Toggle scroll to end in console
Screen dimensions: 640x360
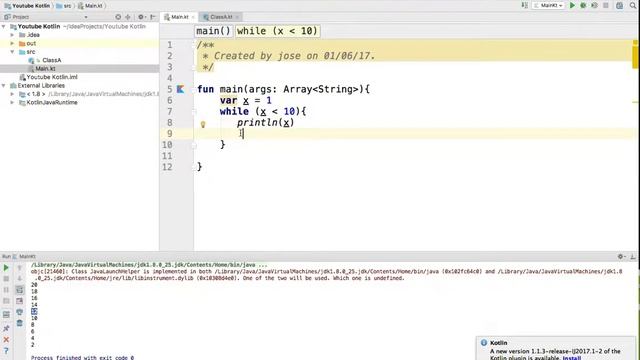tap(20, 301)
